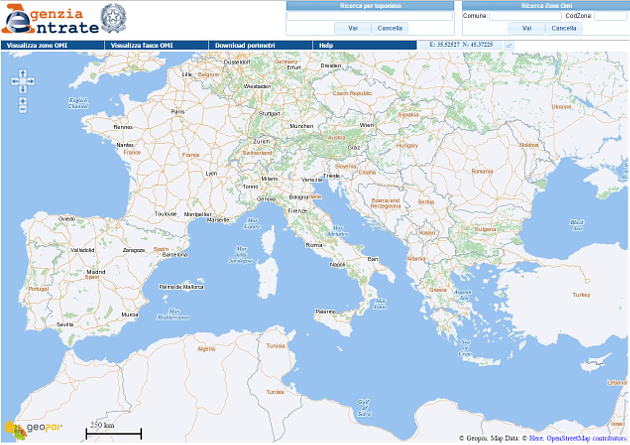Click the Black Sea label
This screenshot has height=445, width=630.
(577, 225)
